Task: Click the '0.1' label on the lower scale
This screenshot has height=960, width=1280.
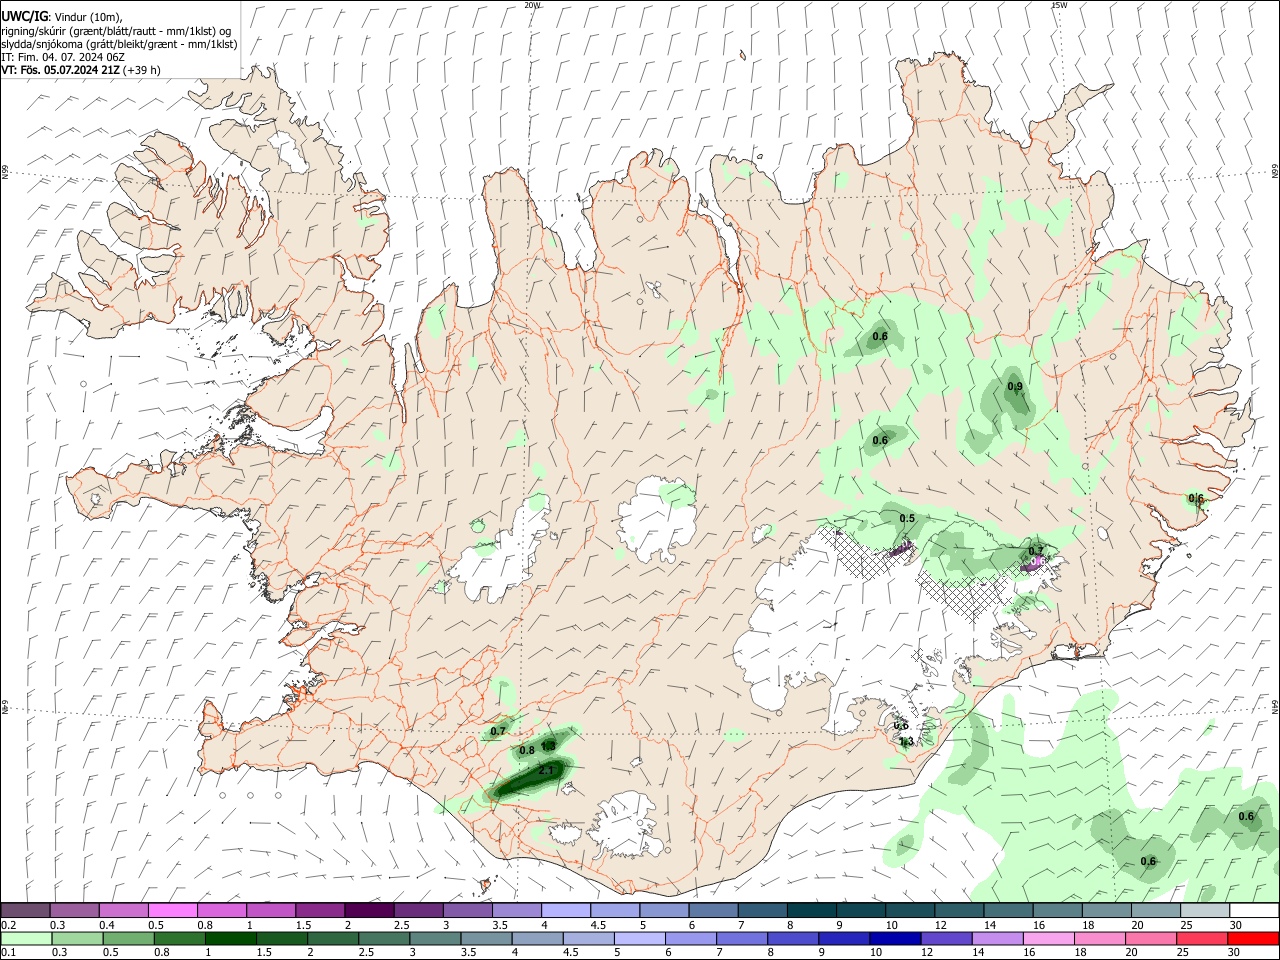Action: click(x=7, y=953)
